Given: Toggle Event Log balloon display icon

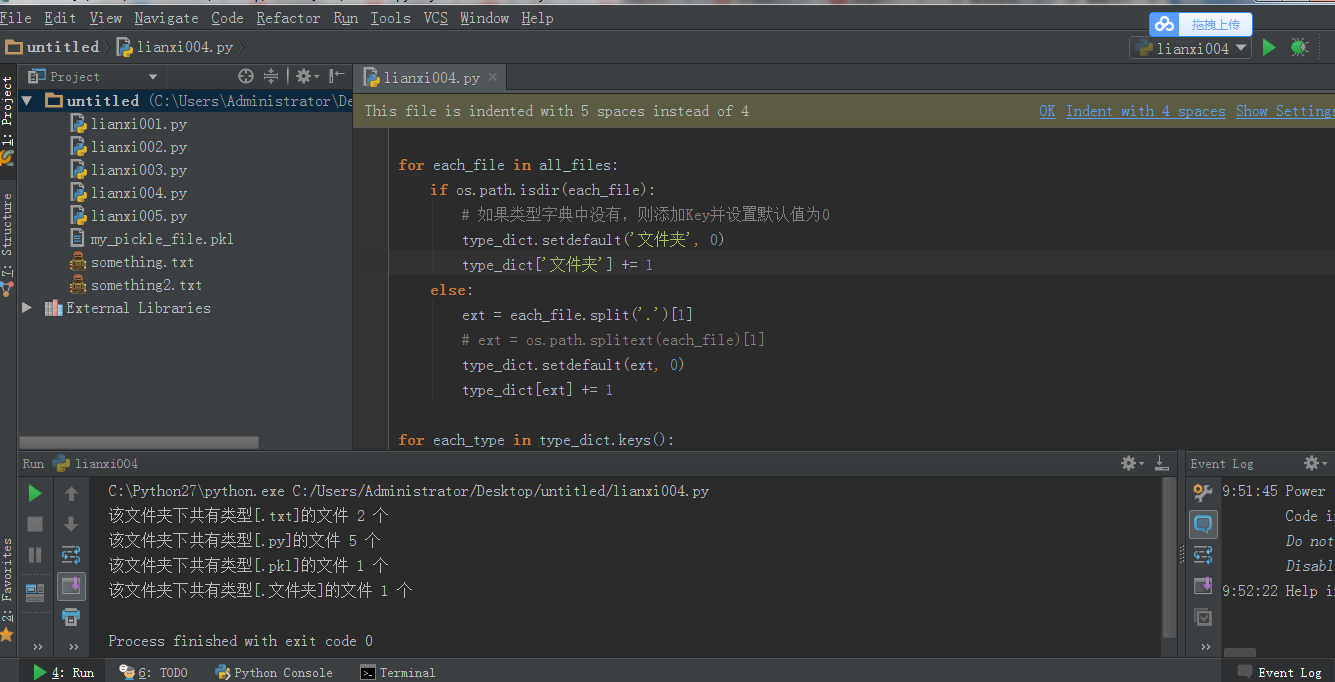Looking at the screenshot, I should 1203,524.
